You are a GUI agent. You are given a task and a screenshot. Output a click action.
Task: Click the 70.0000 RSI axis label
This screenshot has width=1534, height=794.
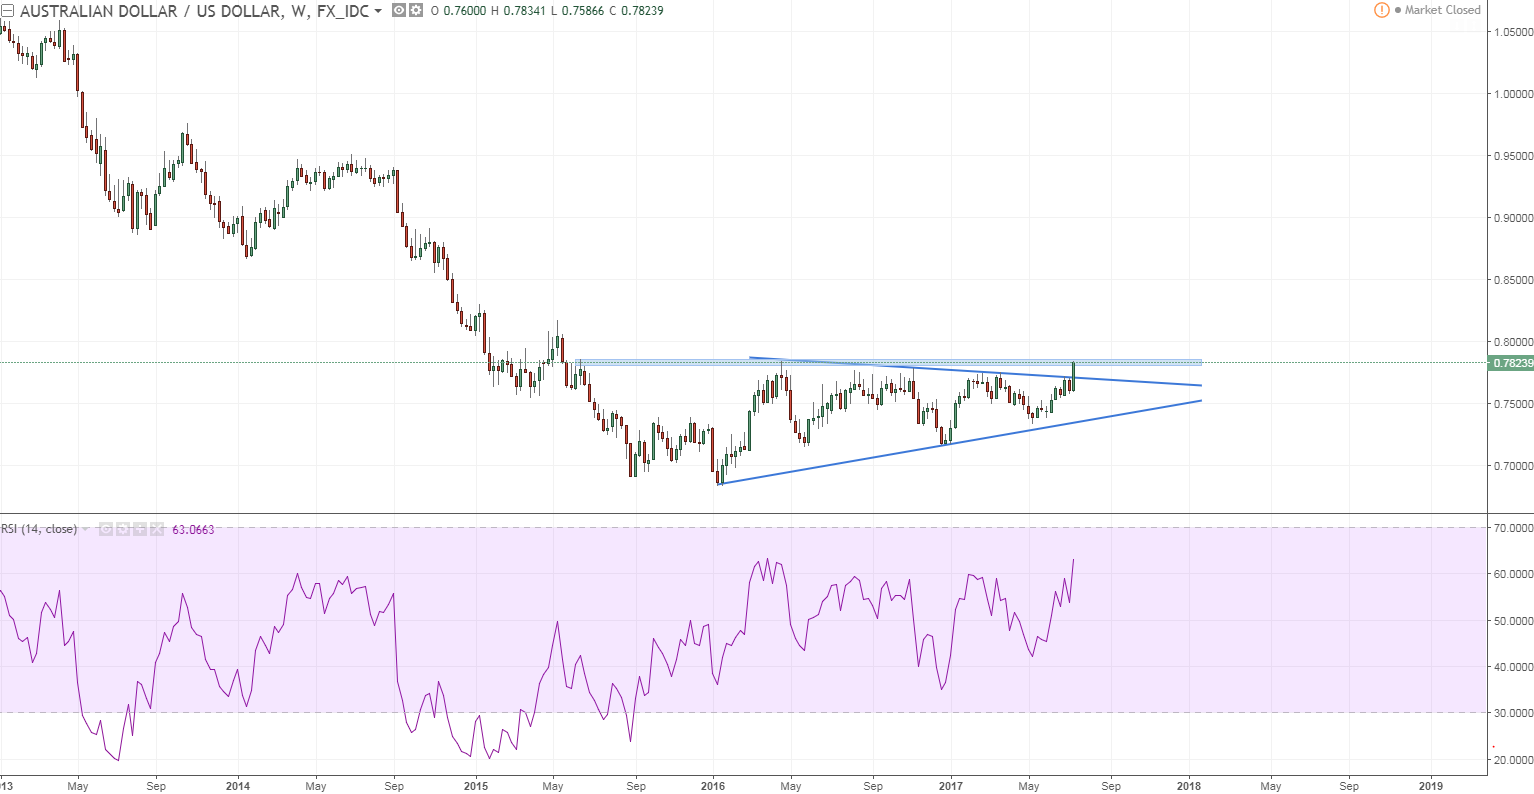[x=1513, y=528]
